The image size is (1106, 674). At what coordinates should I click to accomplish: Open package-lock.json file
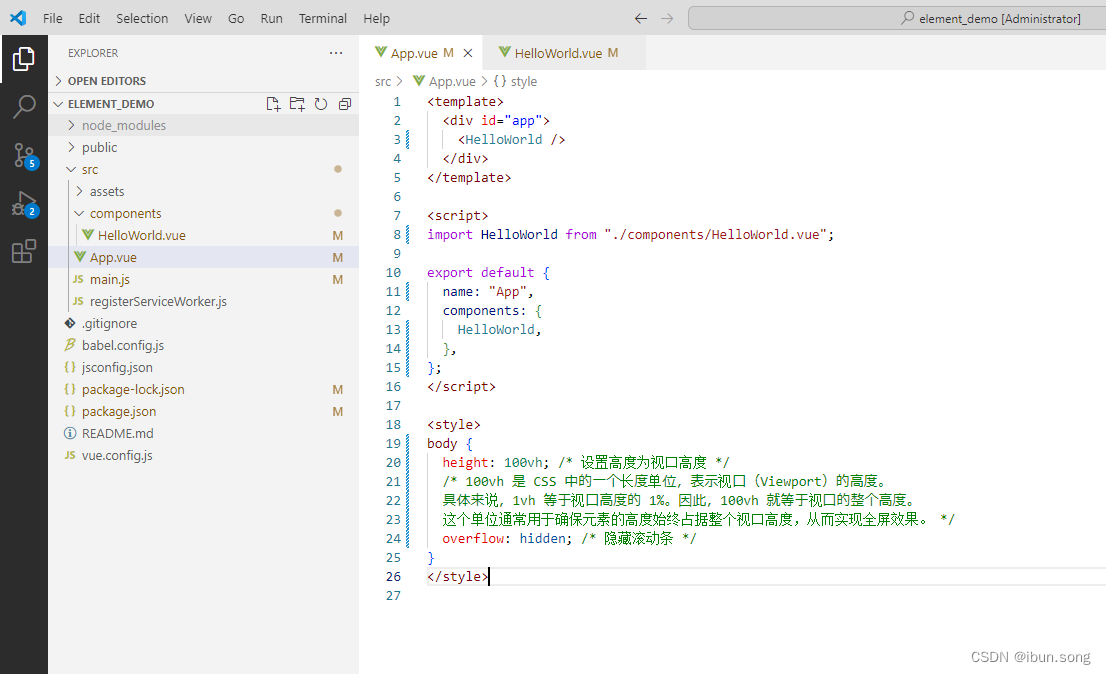[x=203, y=389]
